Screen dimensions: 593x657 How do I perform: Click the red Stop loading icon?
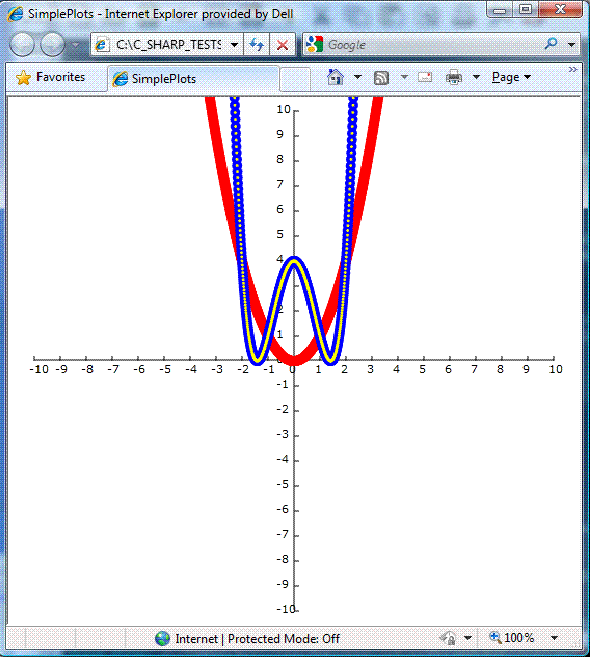pos(282,44)
